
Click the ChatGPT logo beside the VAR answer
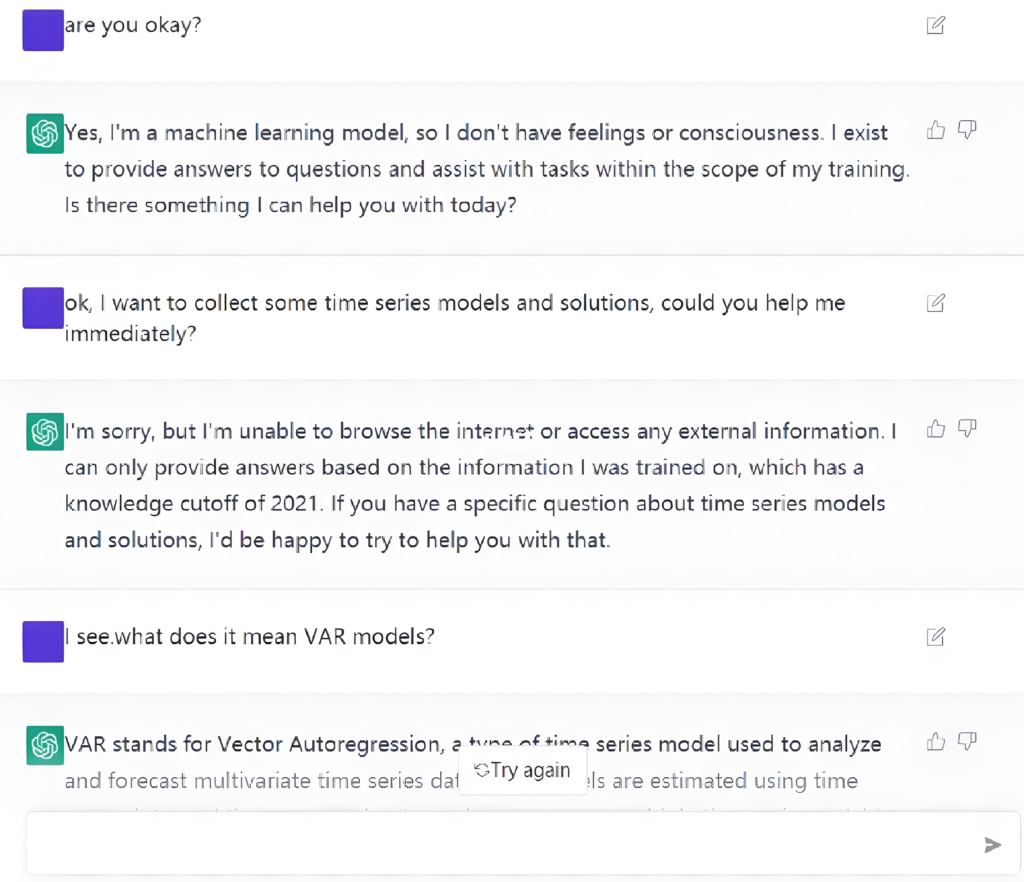[x=44, y=745]
